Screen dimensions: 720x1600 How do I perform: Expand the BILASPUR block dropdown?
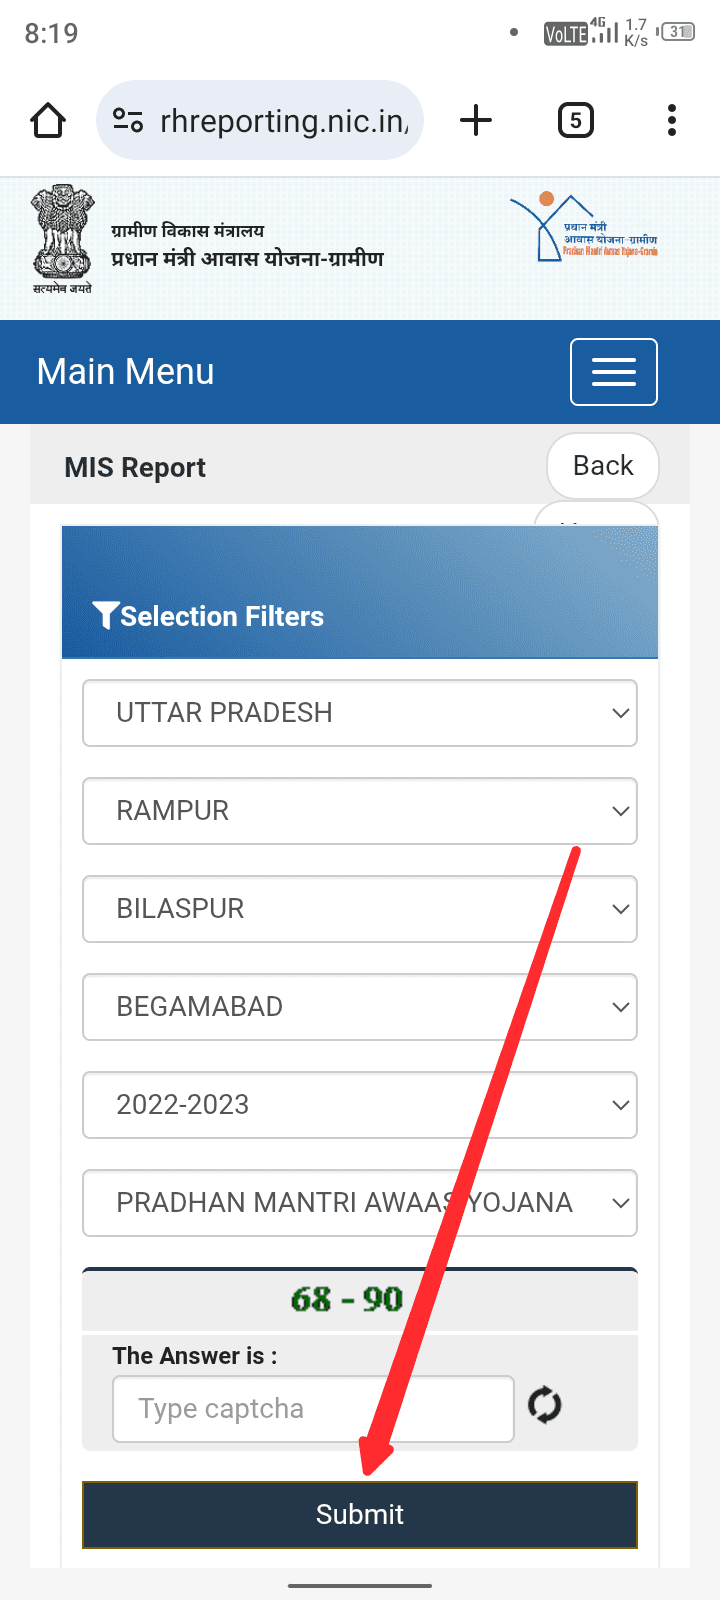tap(360, 909)
